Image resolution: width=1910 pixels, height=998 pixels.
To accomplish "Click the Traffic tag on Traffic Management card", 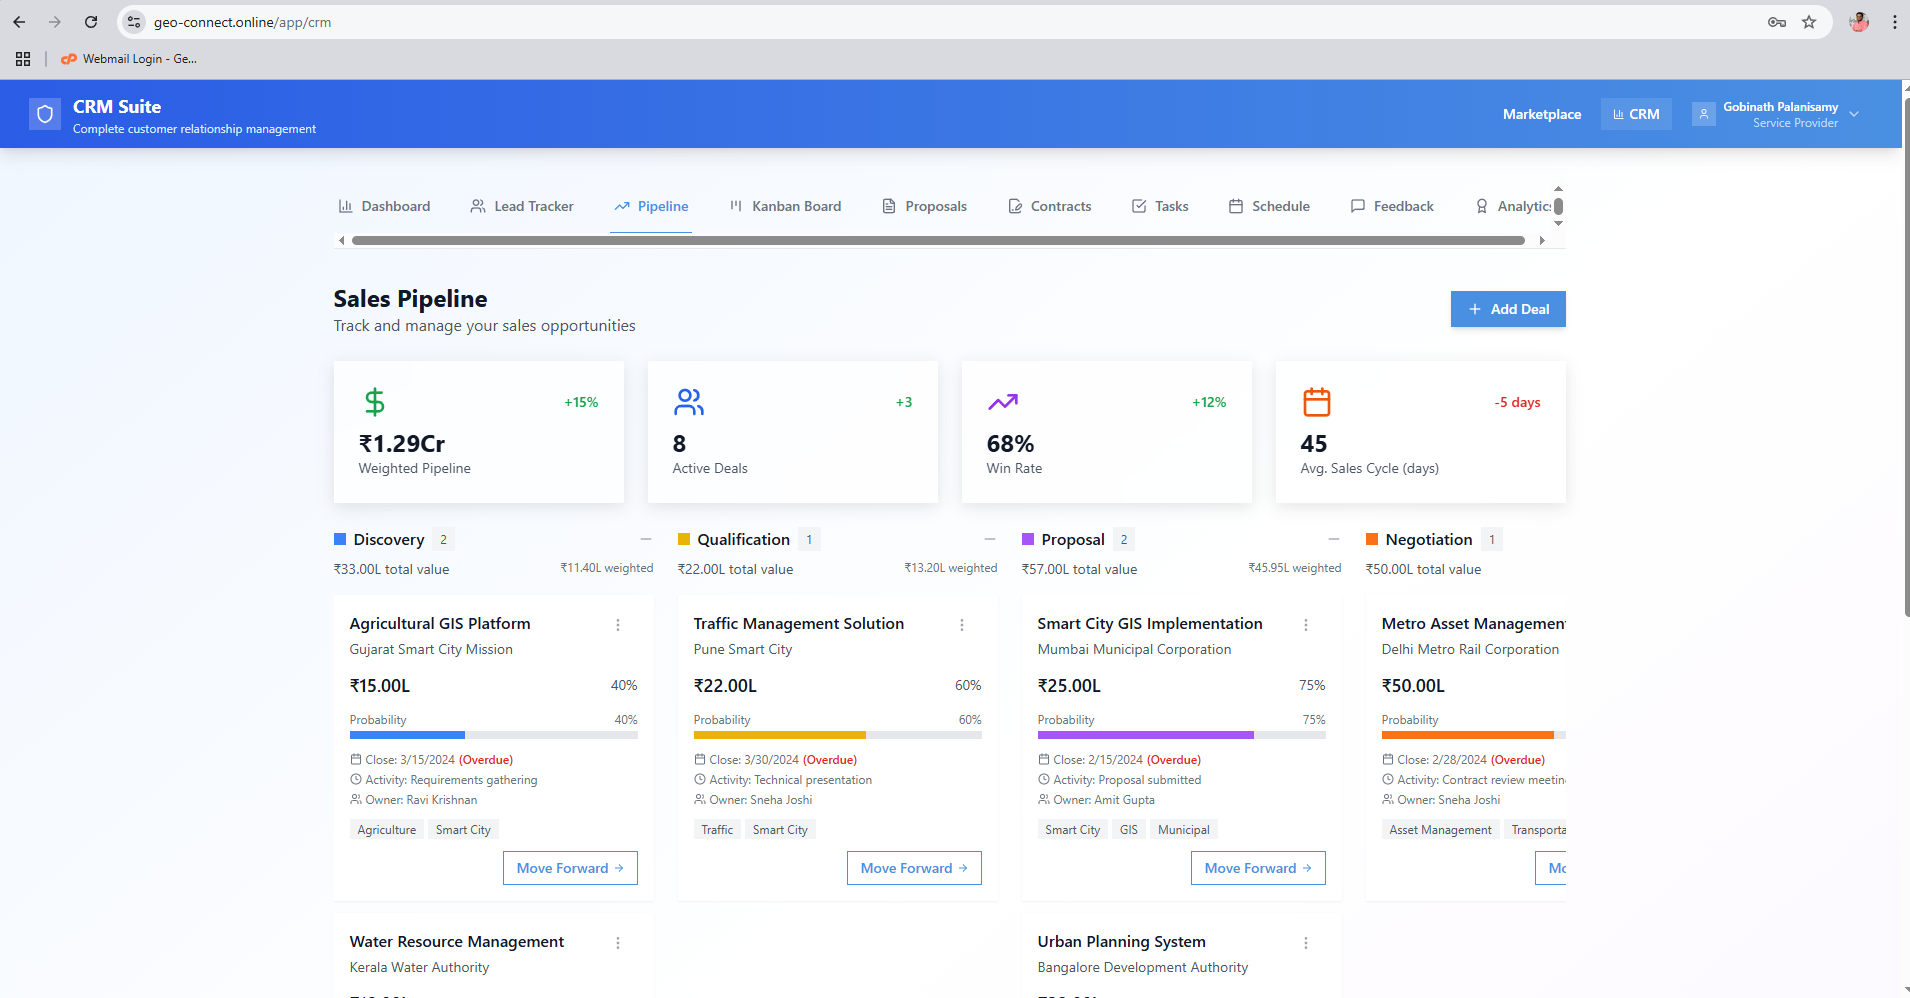I will pyautogui.click(x=717, y=830).
